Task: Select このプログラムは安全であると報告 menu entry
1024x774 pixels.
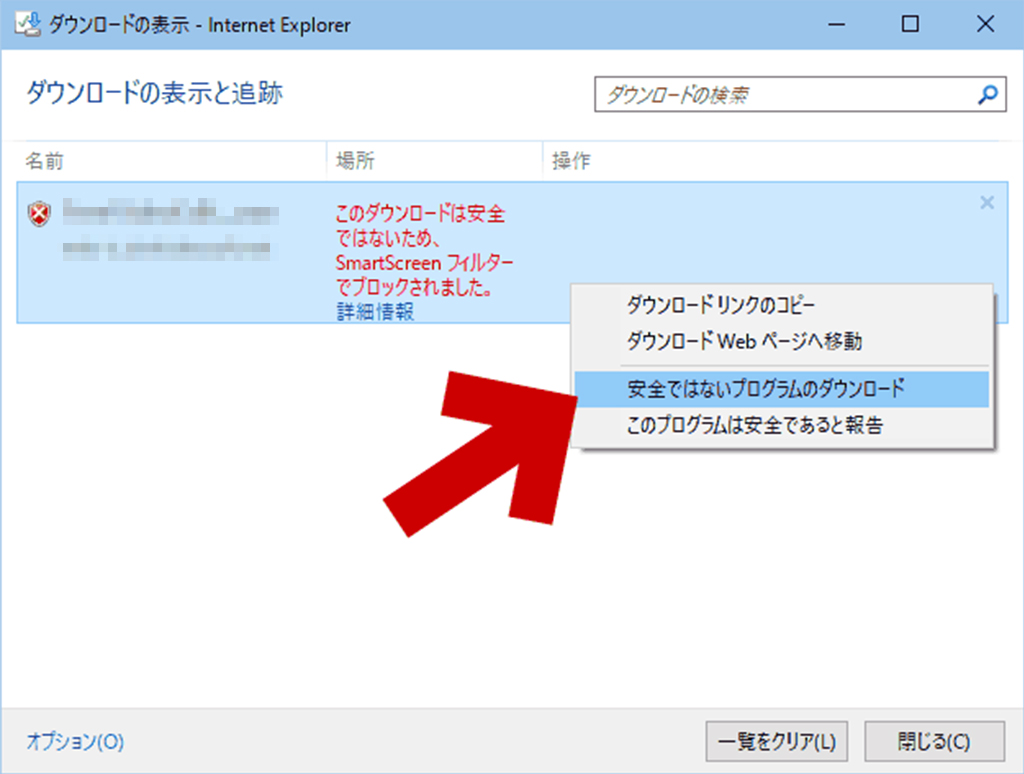Action: tap(782, 425)
